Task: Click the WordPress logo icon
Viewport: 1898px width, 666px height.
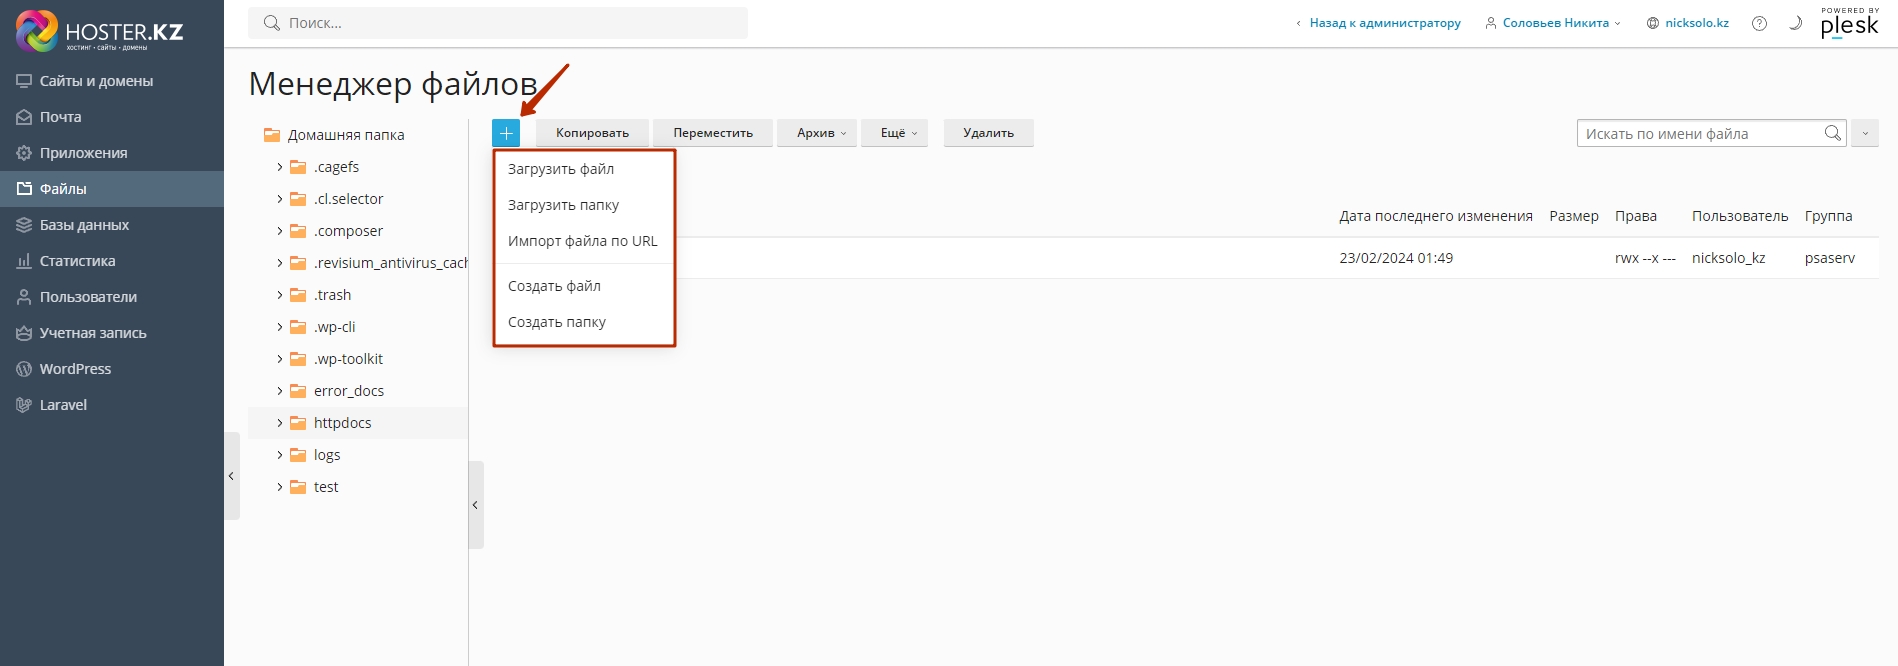Action: (x=24, y=369)
